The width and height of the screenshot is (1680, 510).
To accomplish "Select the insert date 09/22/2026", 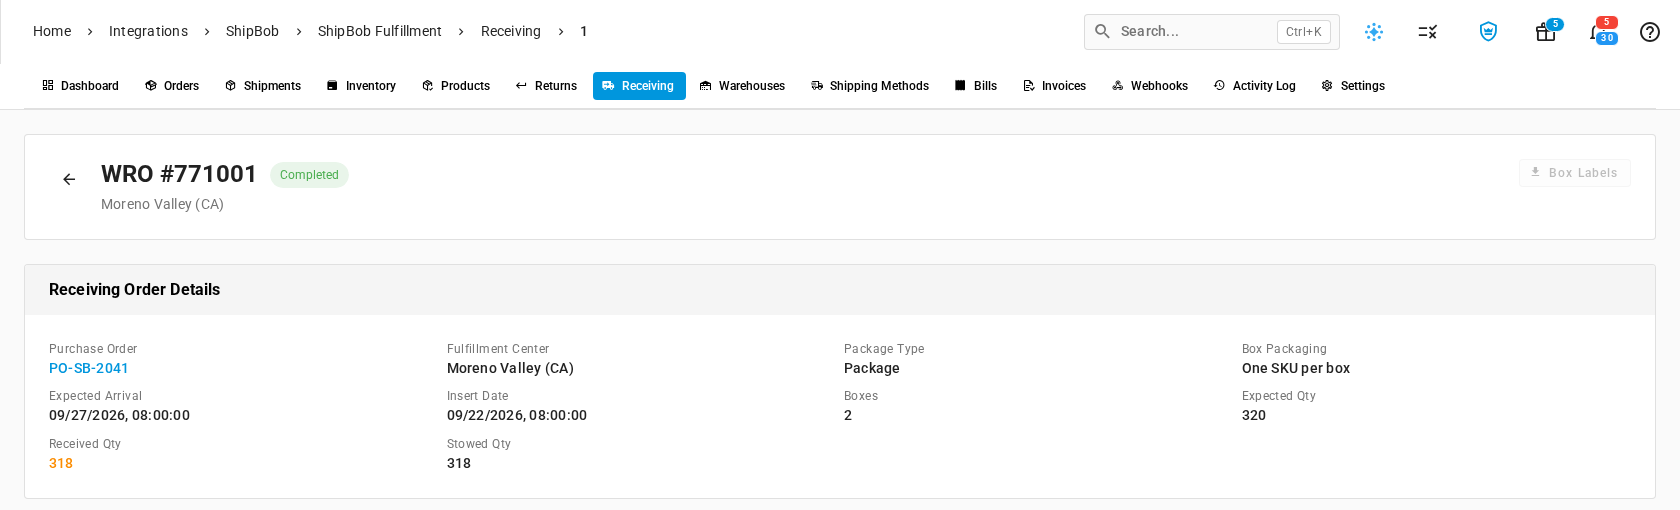I will 517,415.
